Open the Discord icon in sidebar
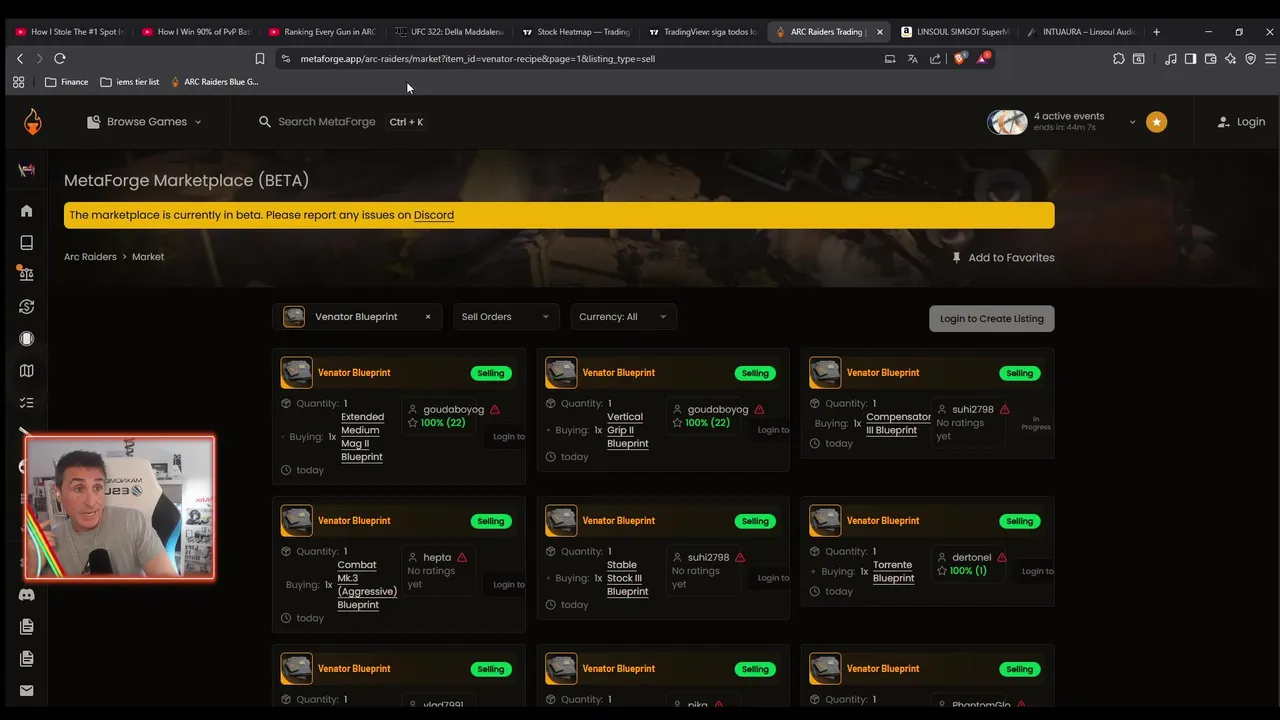This screenshot has width=1280, height=720. (27, 595)
